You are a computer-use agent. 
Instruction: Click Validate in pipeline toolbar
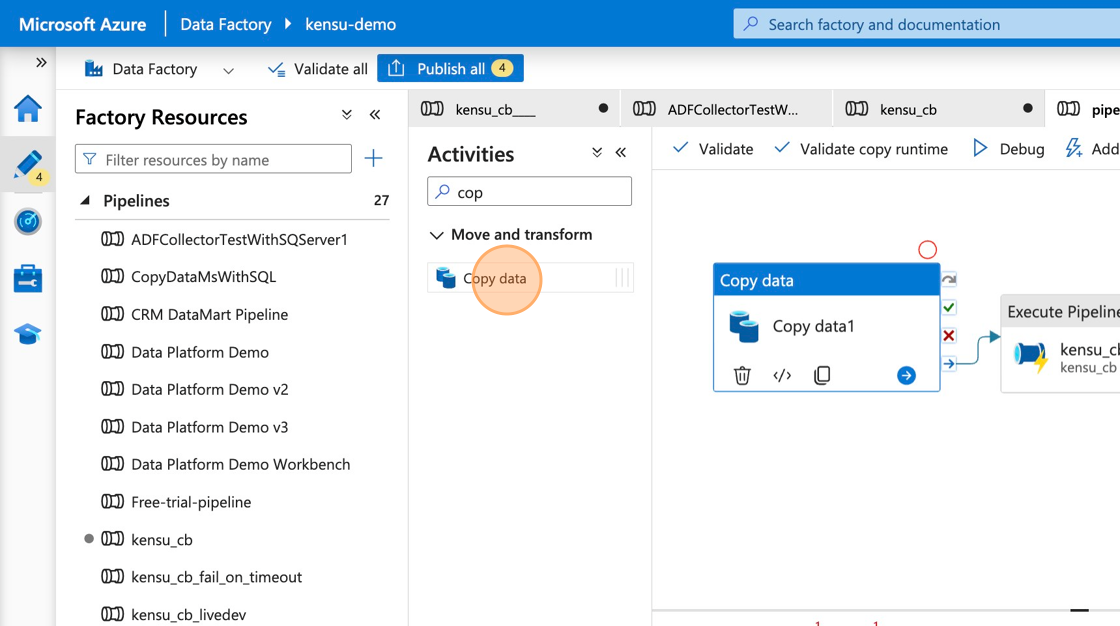(x=713, y=149)
